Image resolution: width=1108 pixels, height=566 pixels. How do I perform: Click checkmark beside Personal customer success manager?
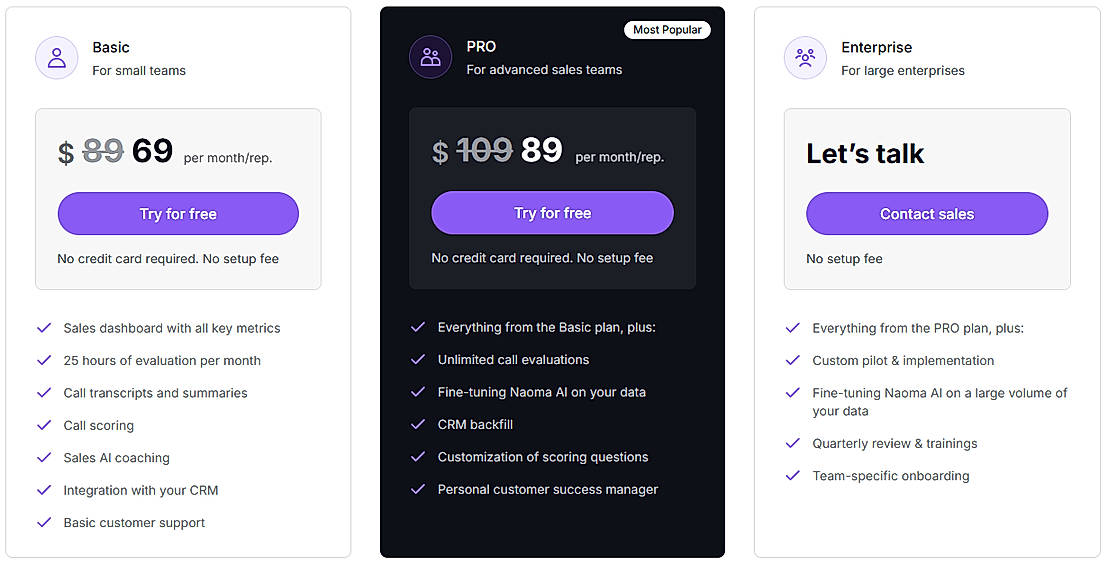418,489
